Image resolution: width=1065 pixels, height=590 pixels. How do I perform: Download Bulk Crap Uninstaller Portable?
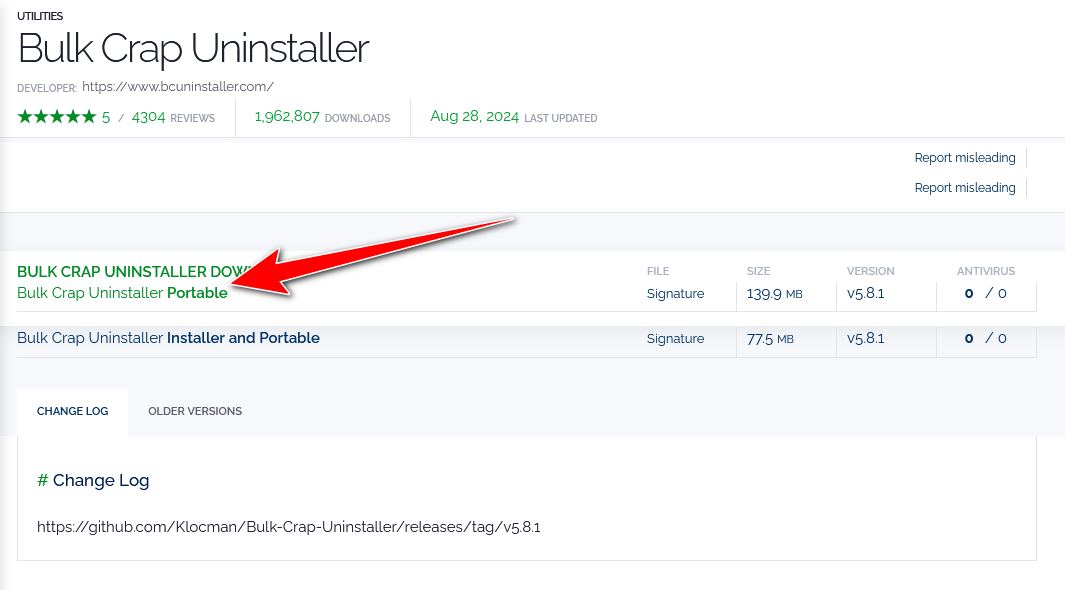point(122,293)
